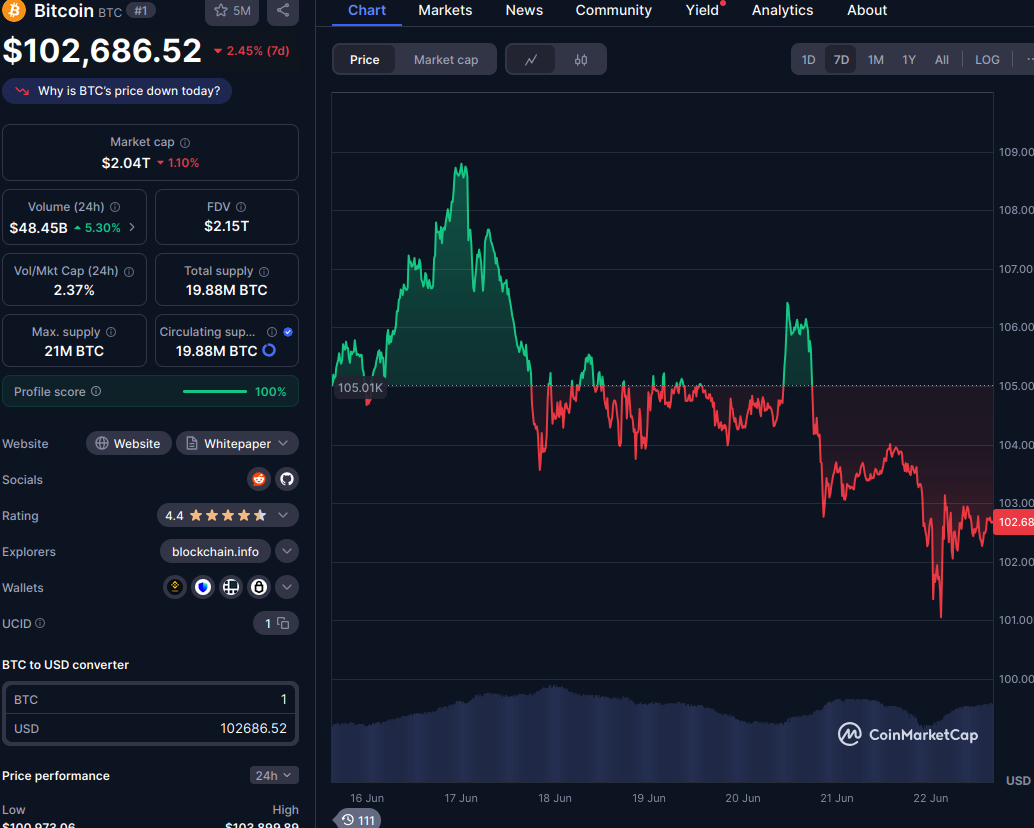1034x828 pixels.
Task: Click the verified circulating supply badge
Action: pos(288,332)
